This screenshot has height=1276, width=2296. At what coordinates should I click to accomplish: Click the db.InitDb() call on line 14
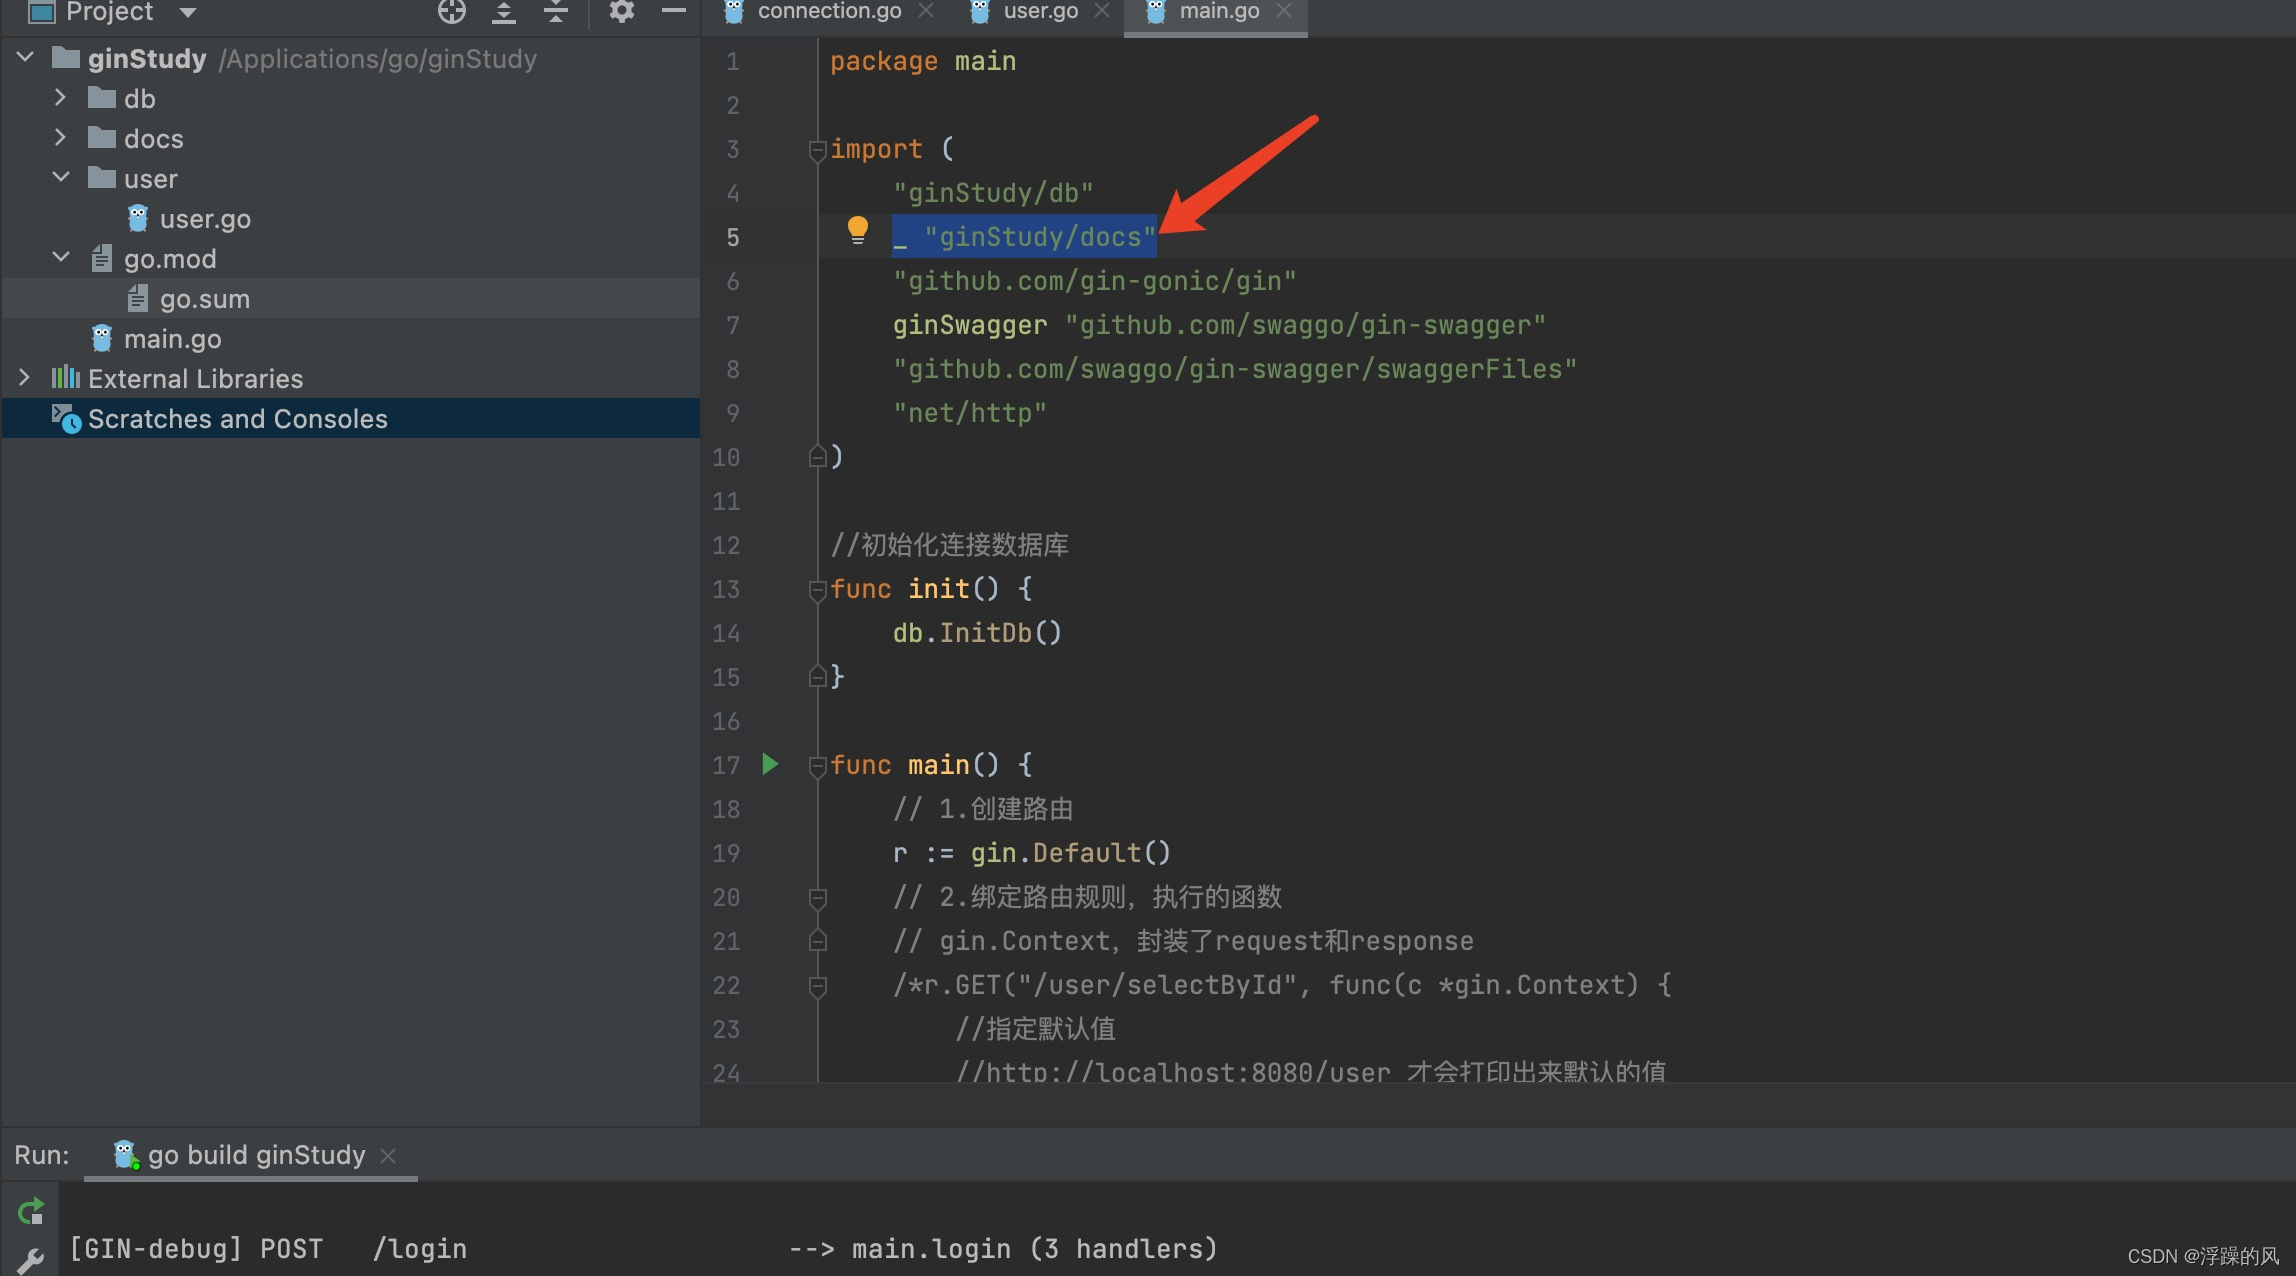[x=977, y=633]
